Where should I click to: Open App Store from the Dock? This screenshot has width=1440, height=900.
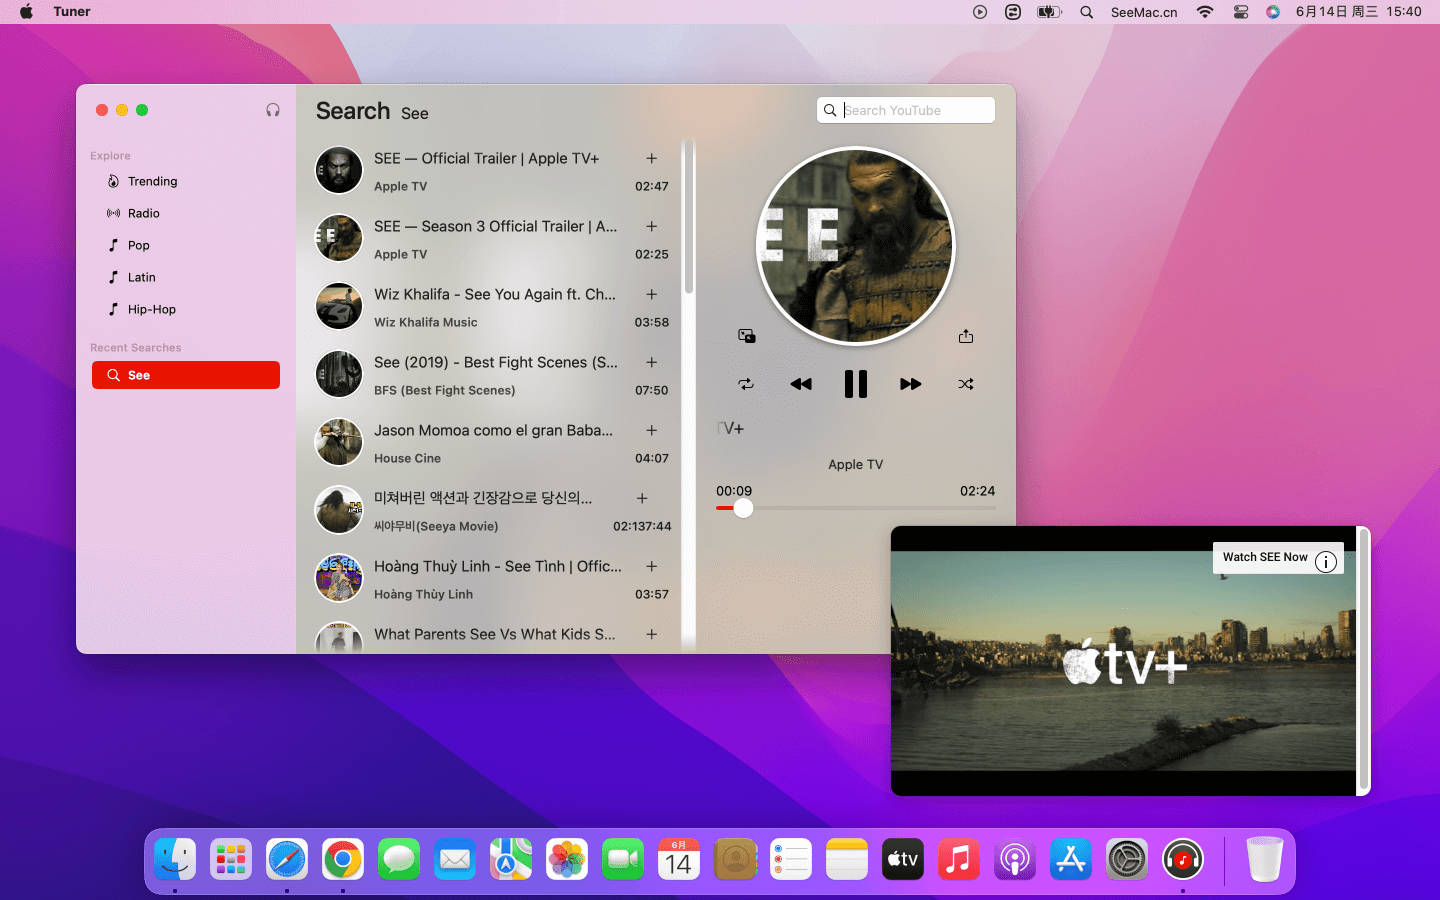[1071, 859]
